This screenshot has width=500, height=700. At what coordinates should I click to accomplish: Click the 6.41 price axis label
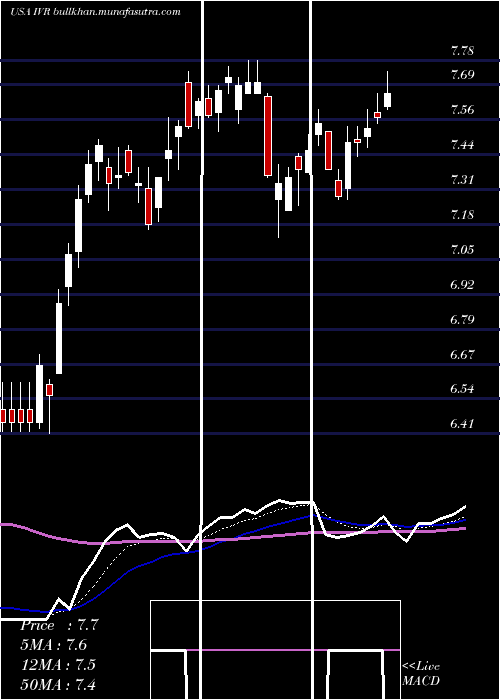462,423
